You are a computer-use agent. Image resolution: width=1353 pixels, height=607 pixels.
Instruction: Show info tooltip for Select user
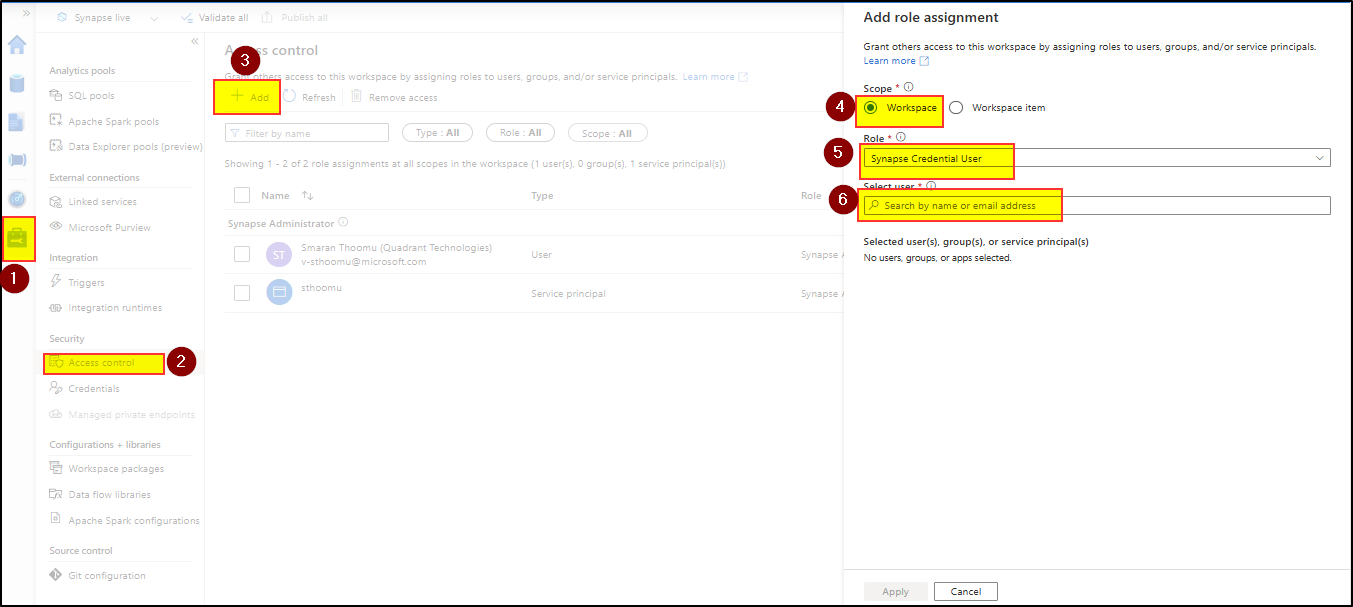pyautogui.click(x=931, y=186)
